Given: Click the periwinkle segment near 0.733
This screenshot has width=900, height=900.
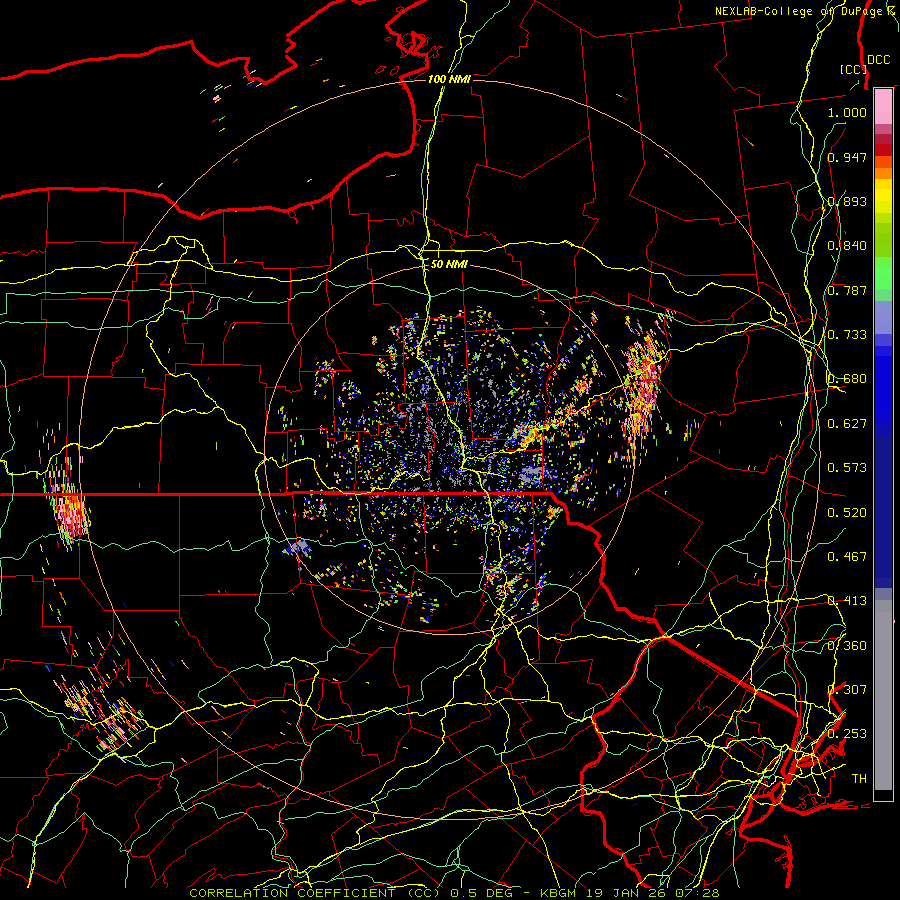Looking at the screenshot, I should tap(883, 317).
